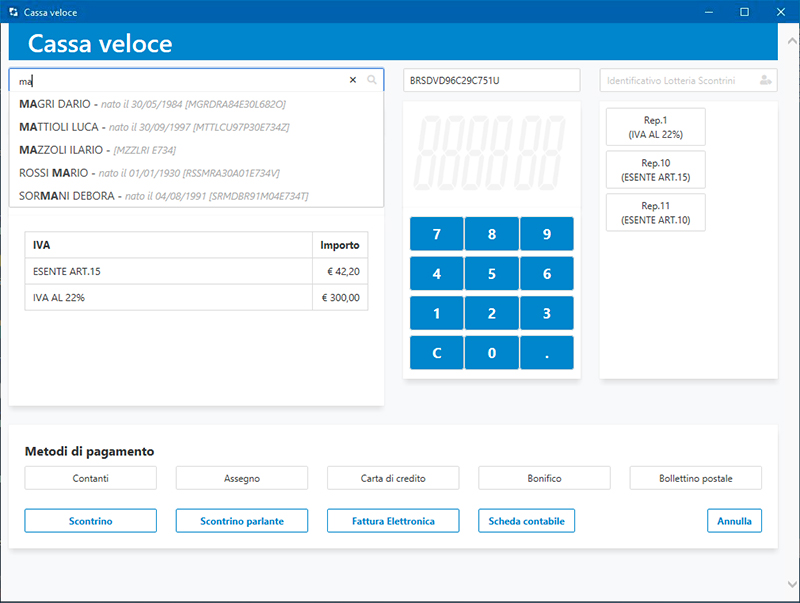This screenshot has height=603, width=800.
Task: Tap the decimal point key
Action: click(x=546, y=353)
